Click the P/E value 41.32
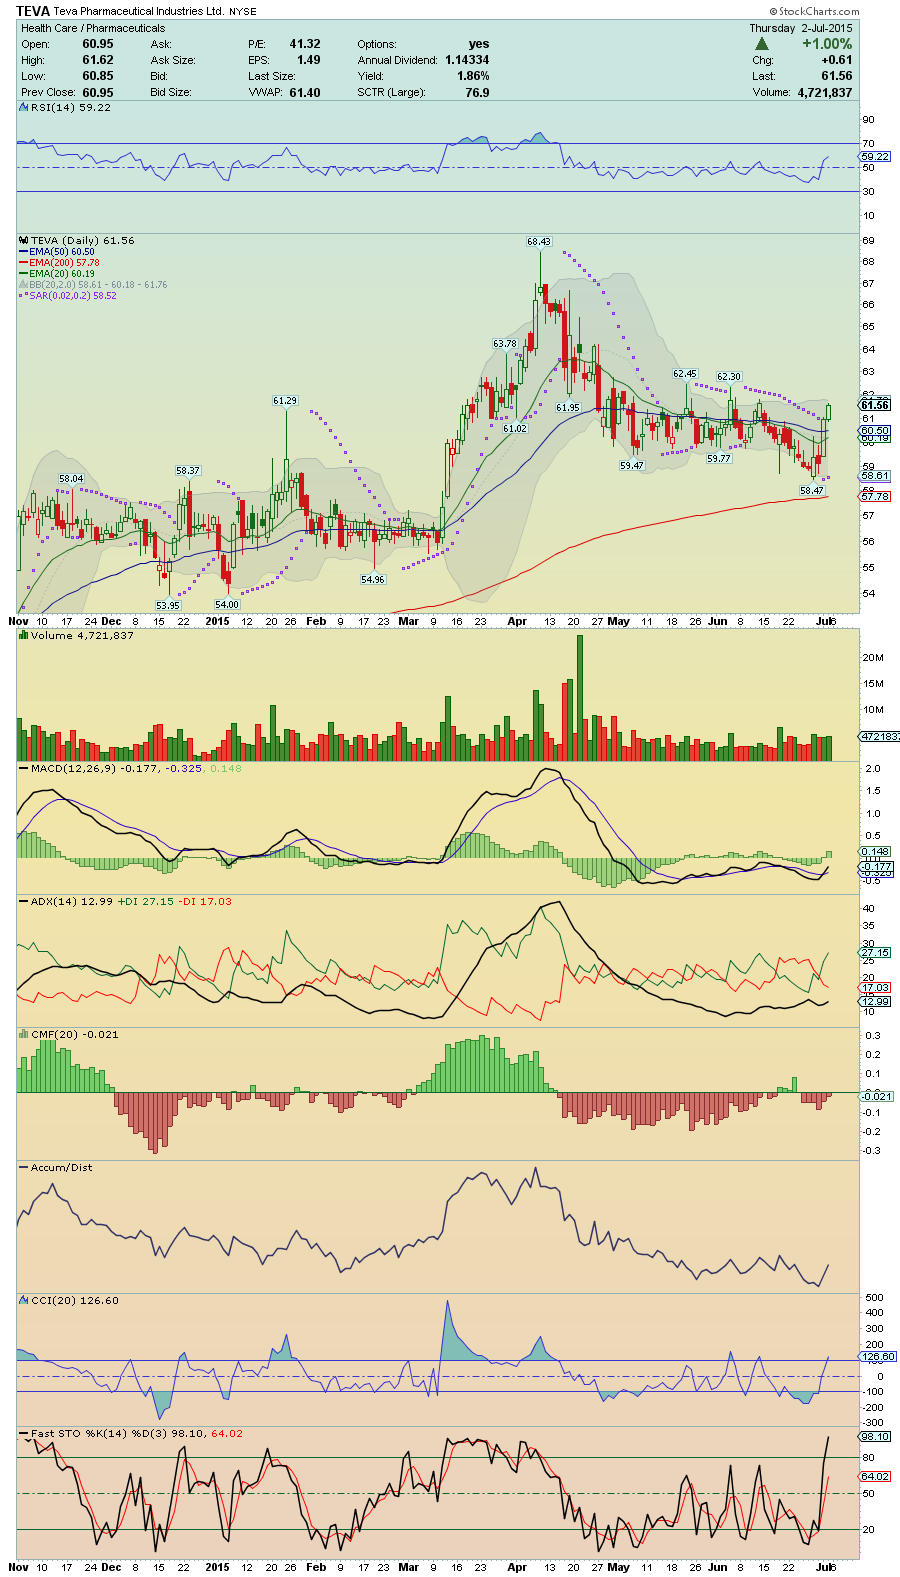The height and width of the screenshot is (1577, 900). point(305,44)
